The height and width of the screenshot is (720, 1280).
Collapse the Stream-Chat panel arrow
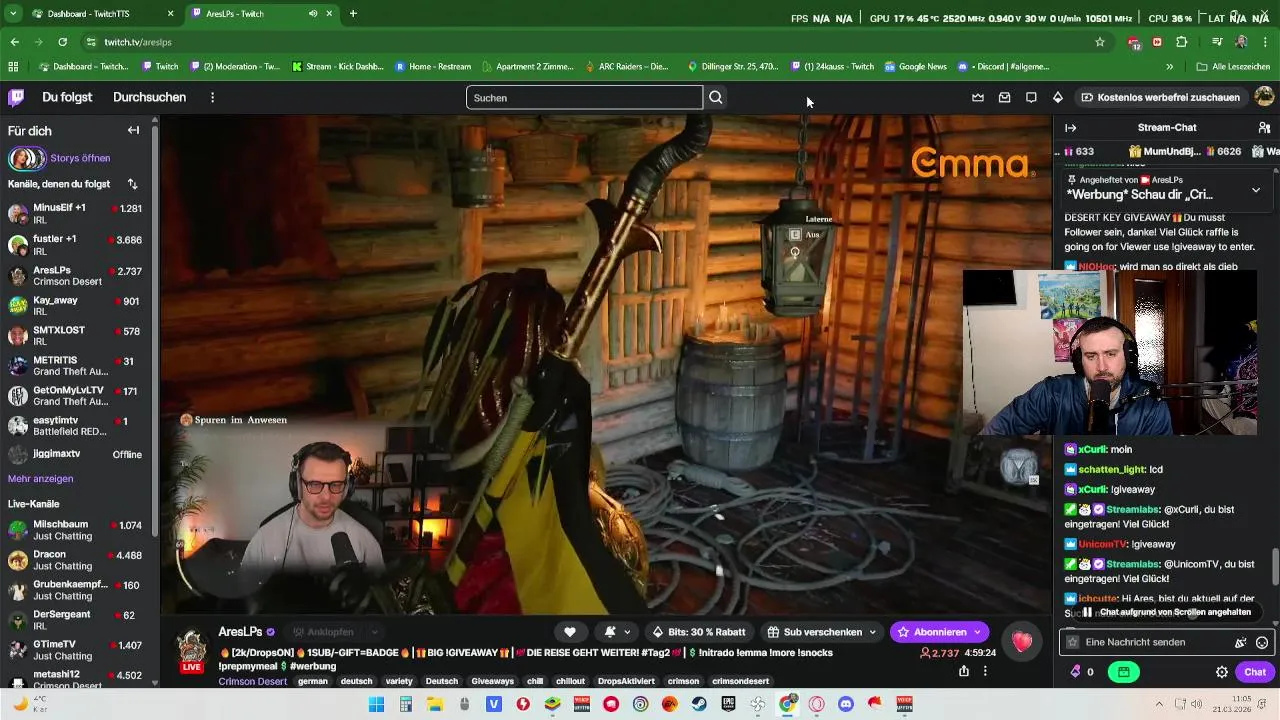point(1070,128)
